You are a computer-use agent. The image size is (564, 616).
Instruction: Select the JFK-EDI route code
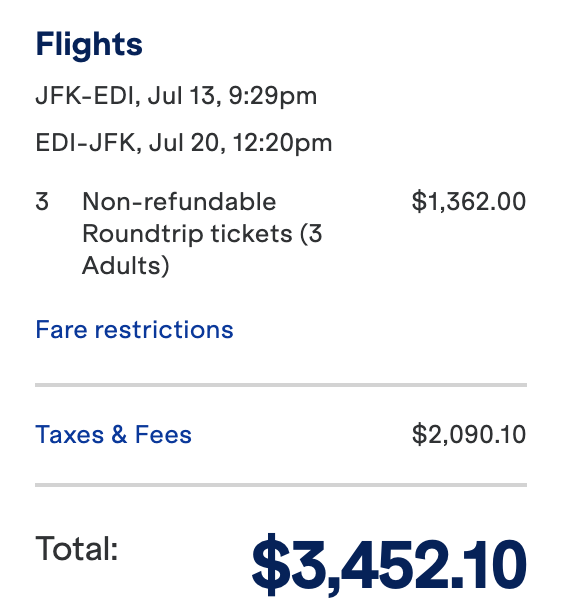pyautogui.click(x=84, y=96)
